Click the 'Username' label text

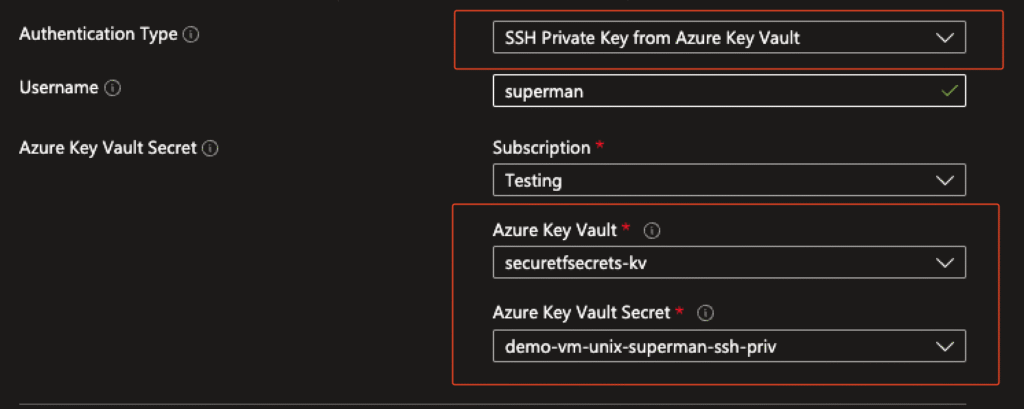click(x=59, y=88)
